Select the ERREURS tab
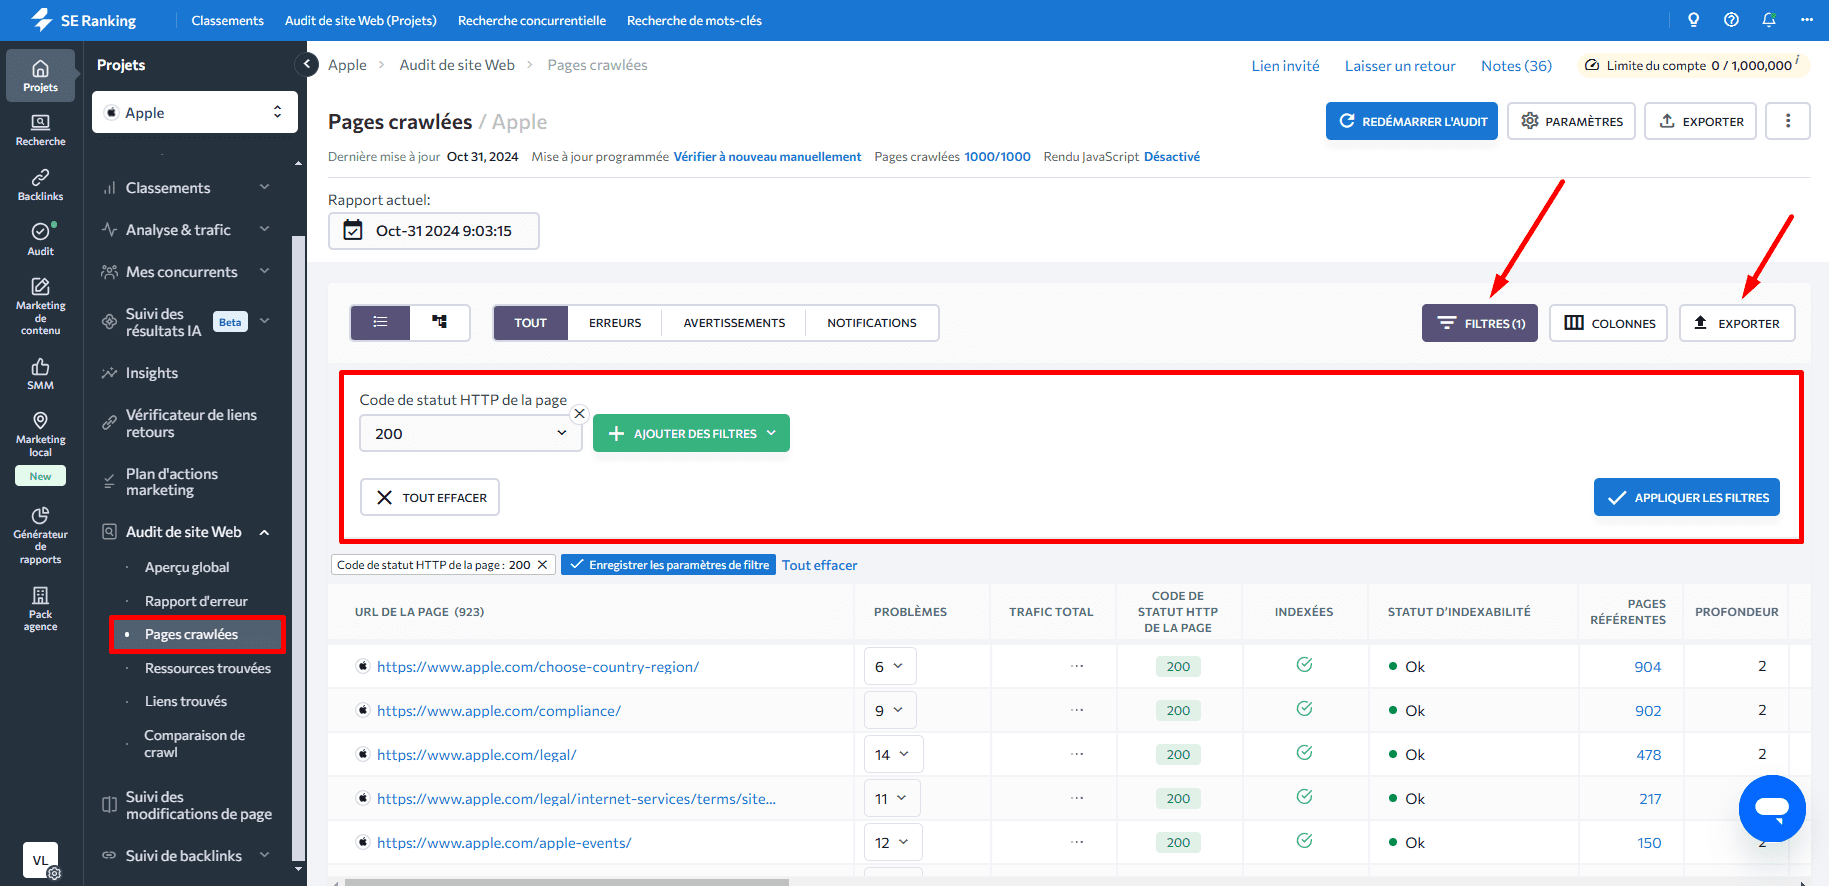Image resolution: width=1829 pixels, height=886 pixels. (615, 323)
